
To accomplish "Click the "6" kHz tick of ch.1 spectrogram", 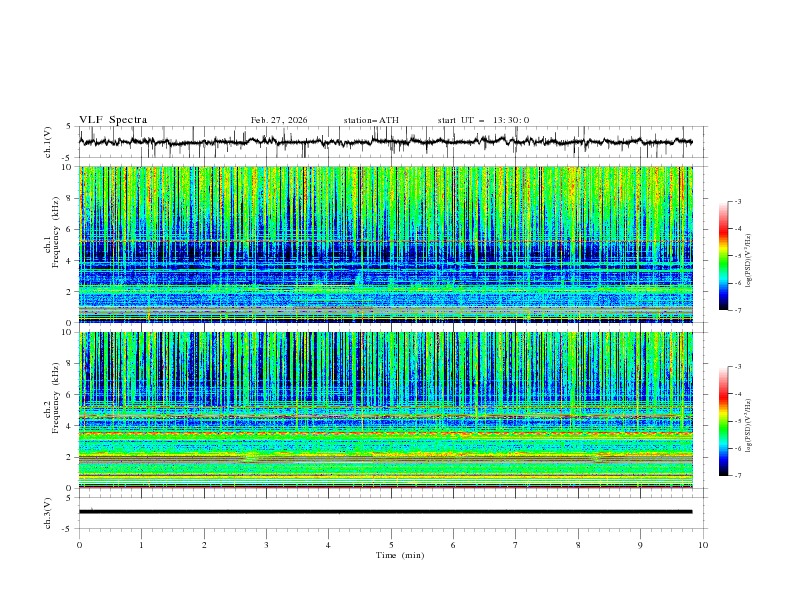I will pyautogui.click(x=70, y=229).
